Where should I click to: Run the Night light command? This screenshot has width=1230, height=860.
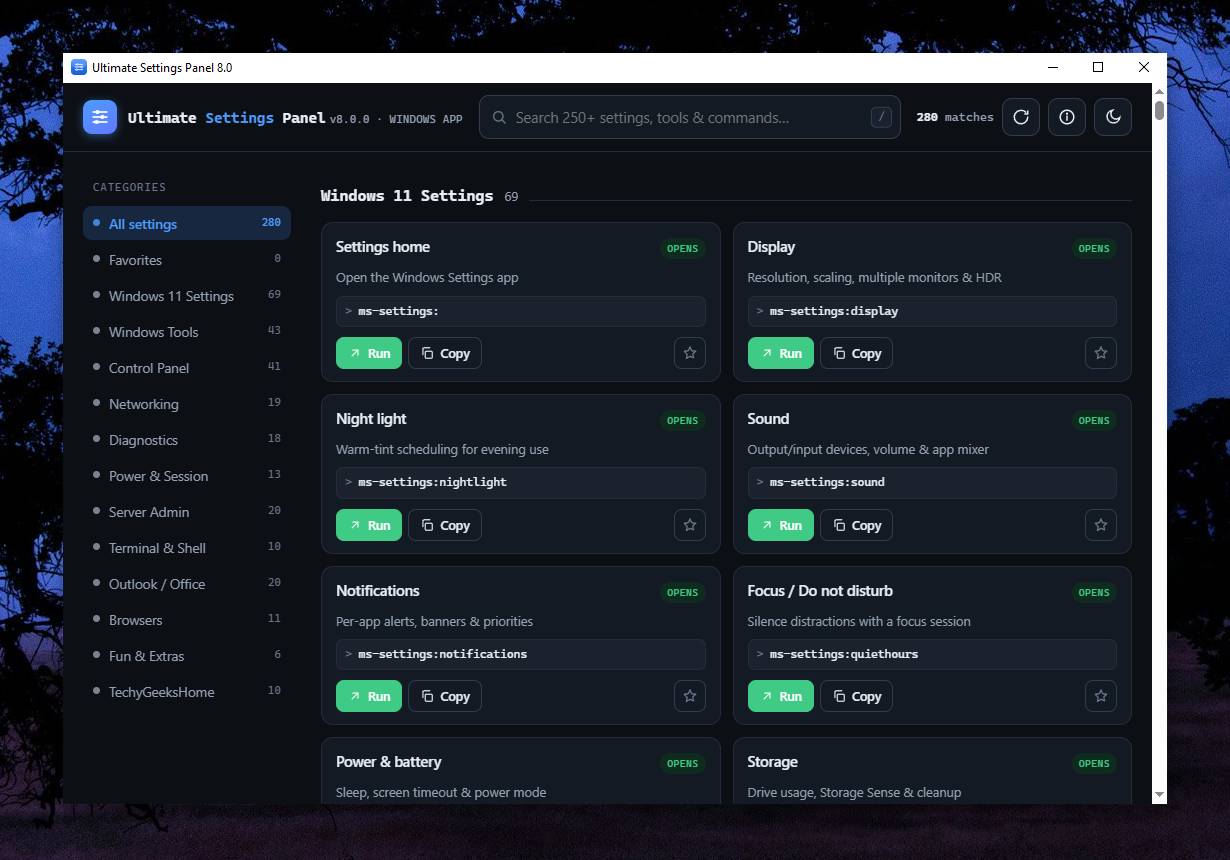pyautogui.click(x=369, y=525)
